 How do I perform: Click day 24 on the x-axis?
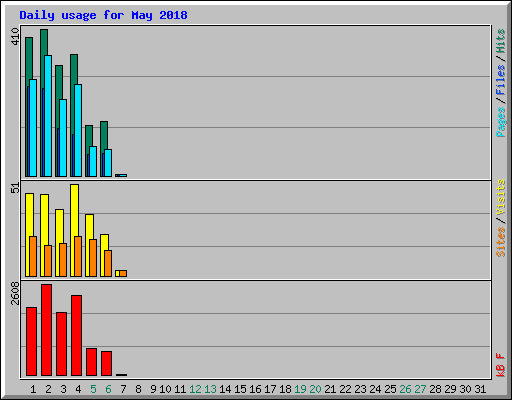point(375,389)
